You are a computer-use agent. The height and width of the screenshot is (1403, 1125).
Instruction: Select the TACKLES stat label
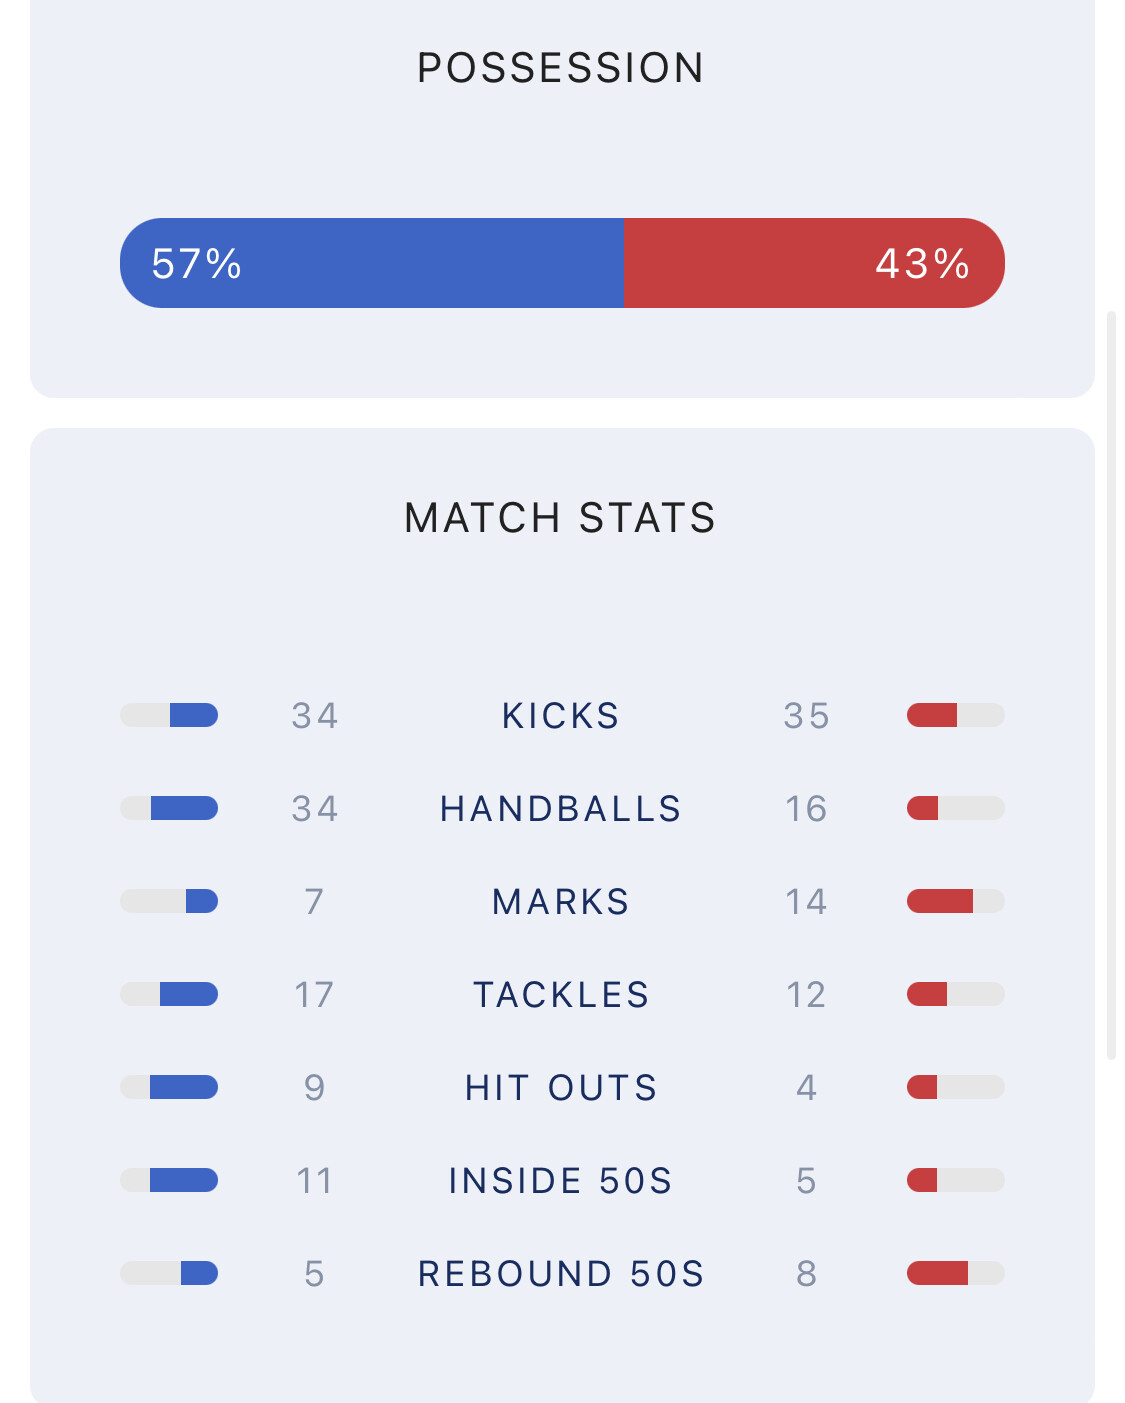point(561,995)
